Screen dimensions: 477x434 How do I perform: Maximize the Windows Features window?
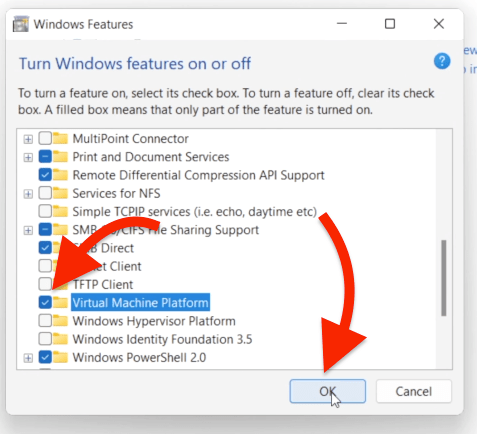pyautogui.click(x=390, y=24)
